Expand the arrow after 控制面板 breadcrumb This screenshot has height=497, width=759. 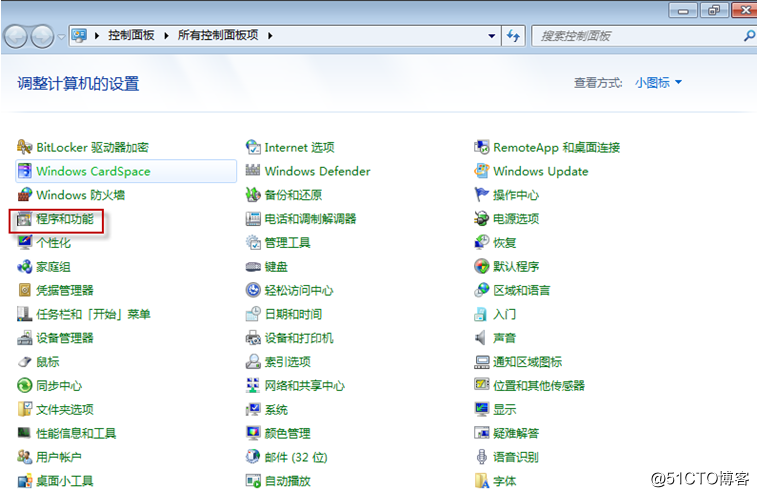click(x=166, y=35)
